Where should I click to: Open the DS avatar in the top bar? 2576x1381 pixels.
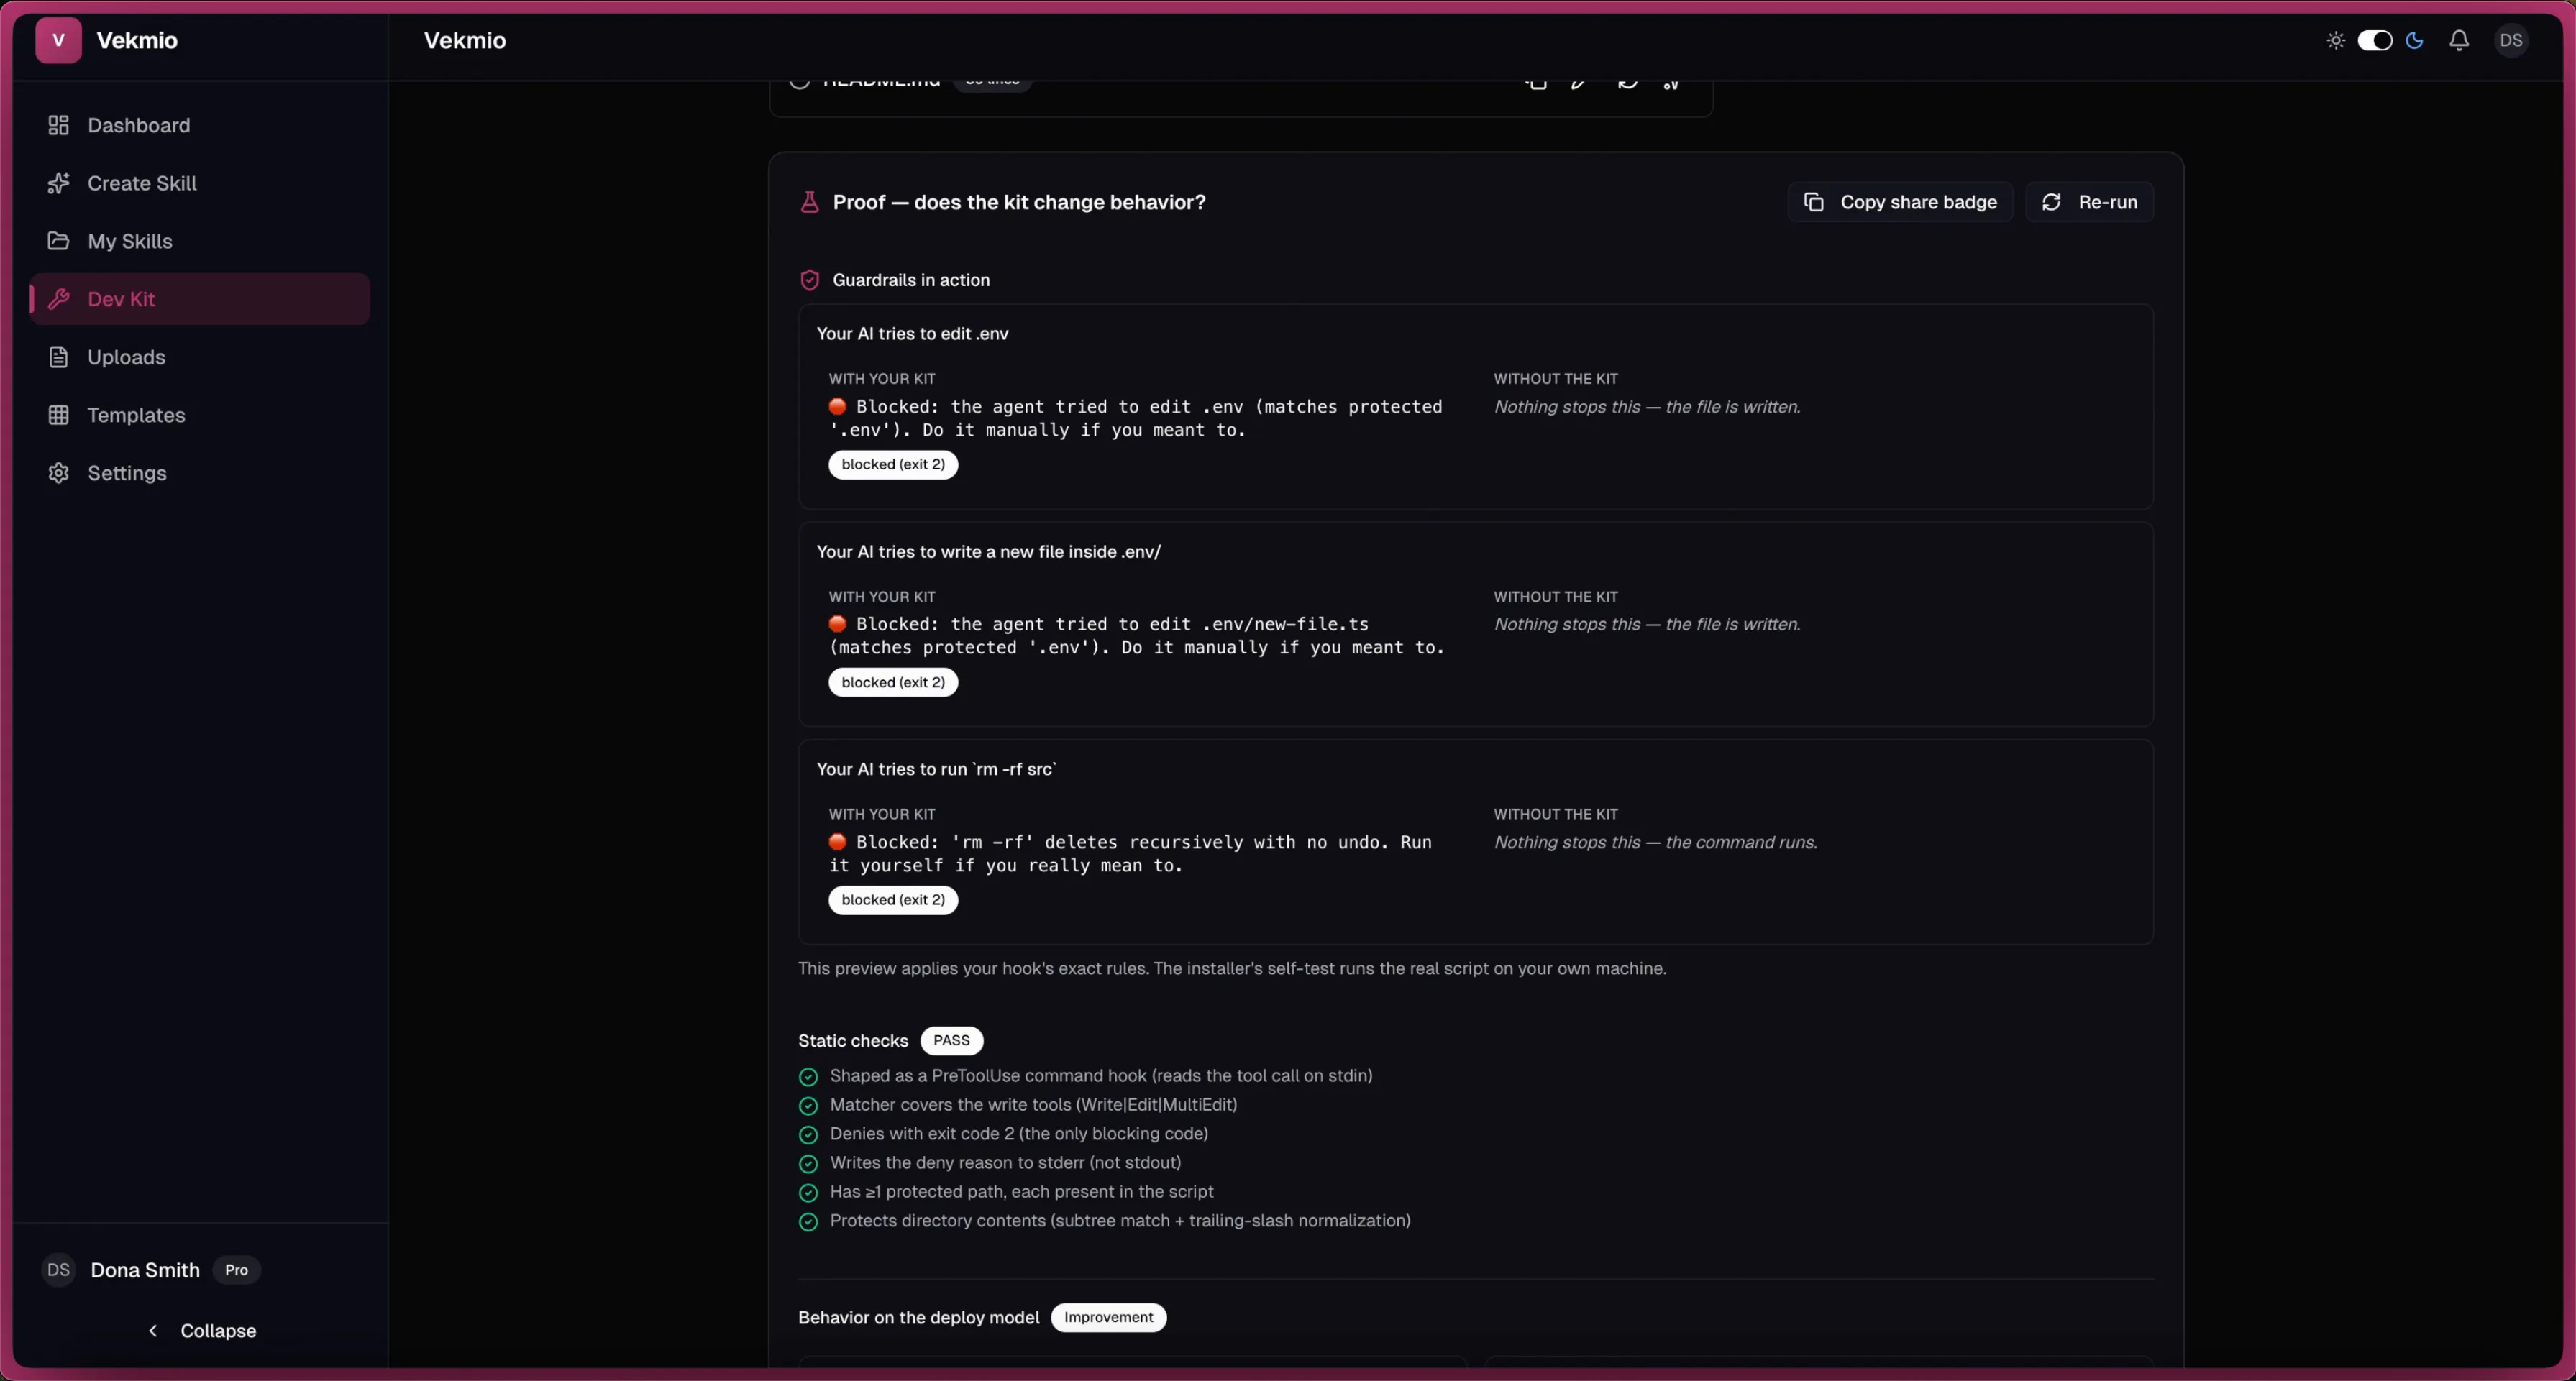click(x=2511, y=40)
